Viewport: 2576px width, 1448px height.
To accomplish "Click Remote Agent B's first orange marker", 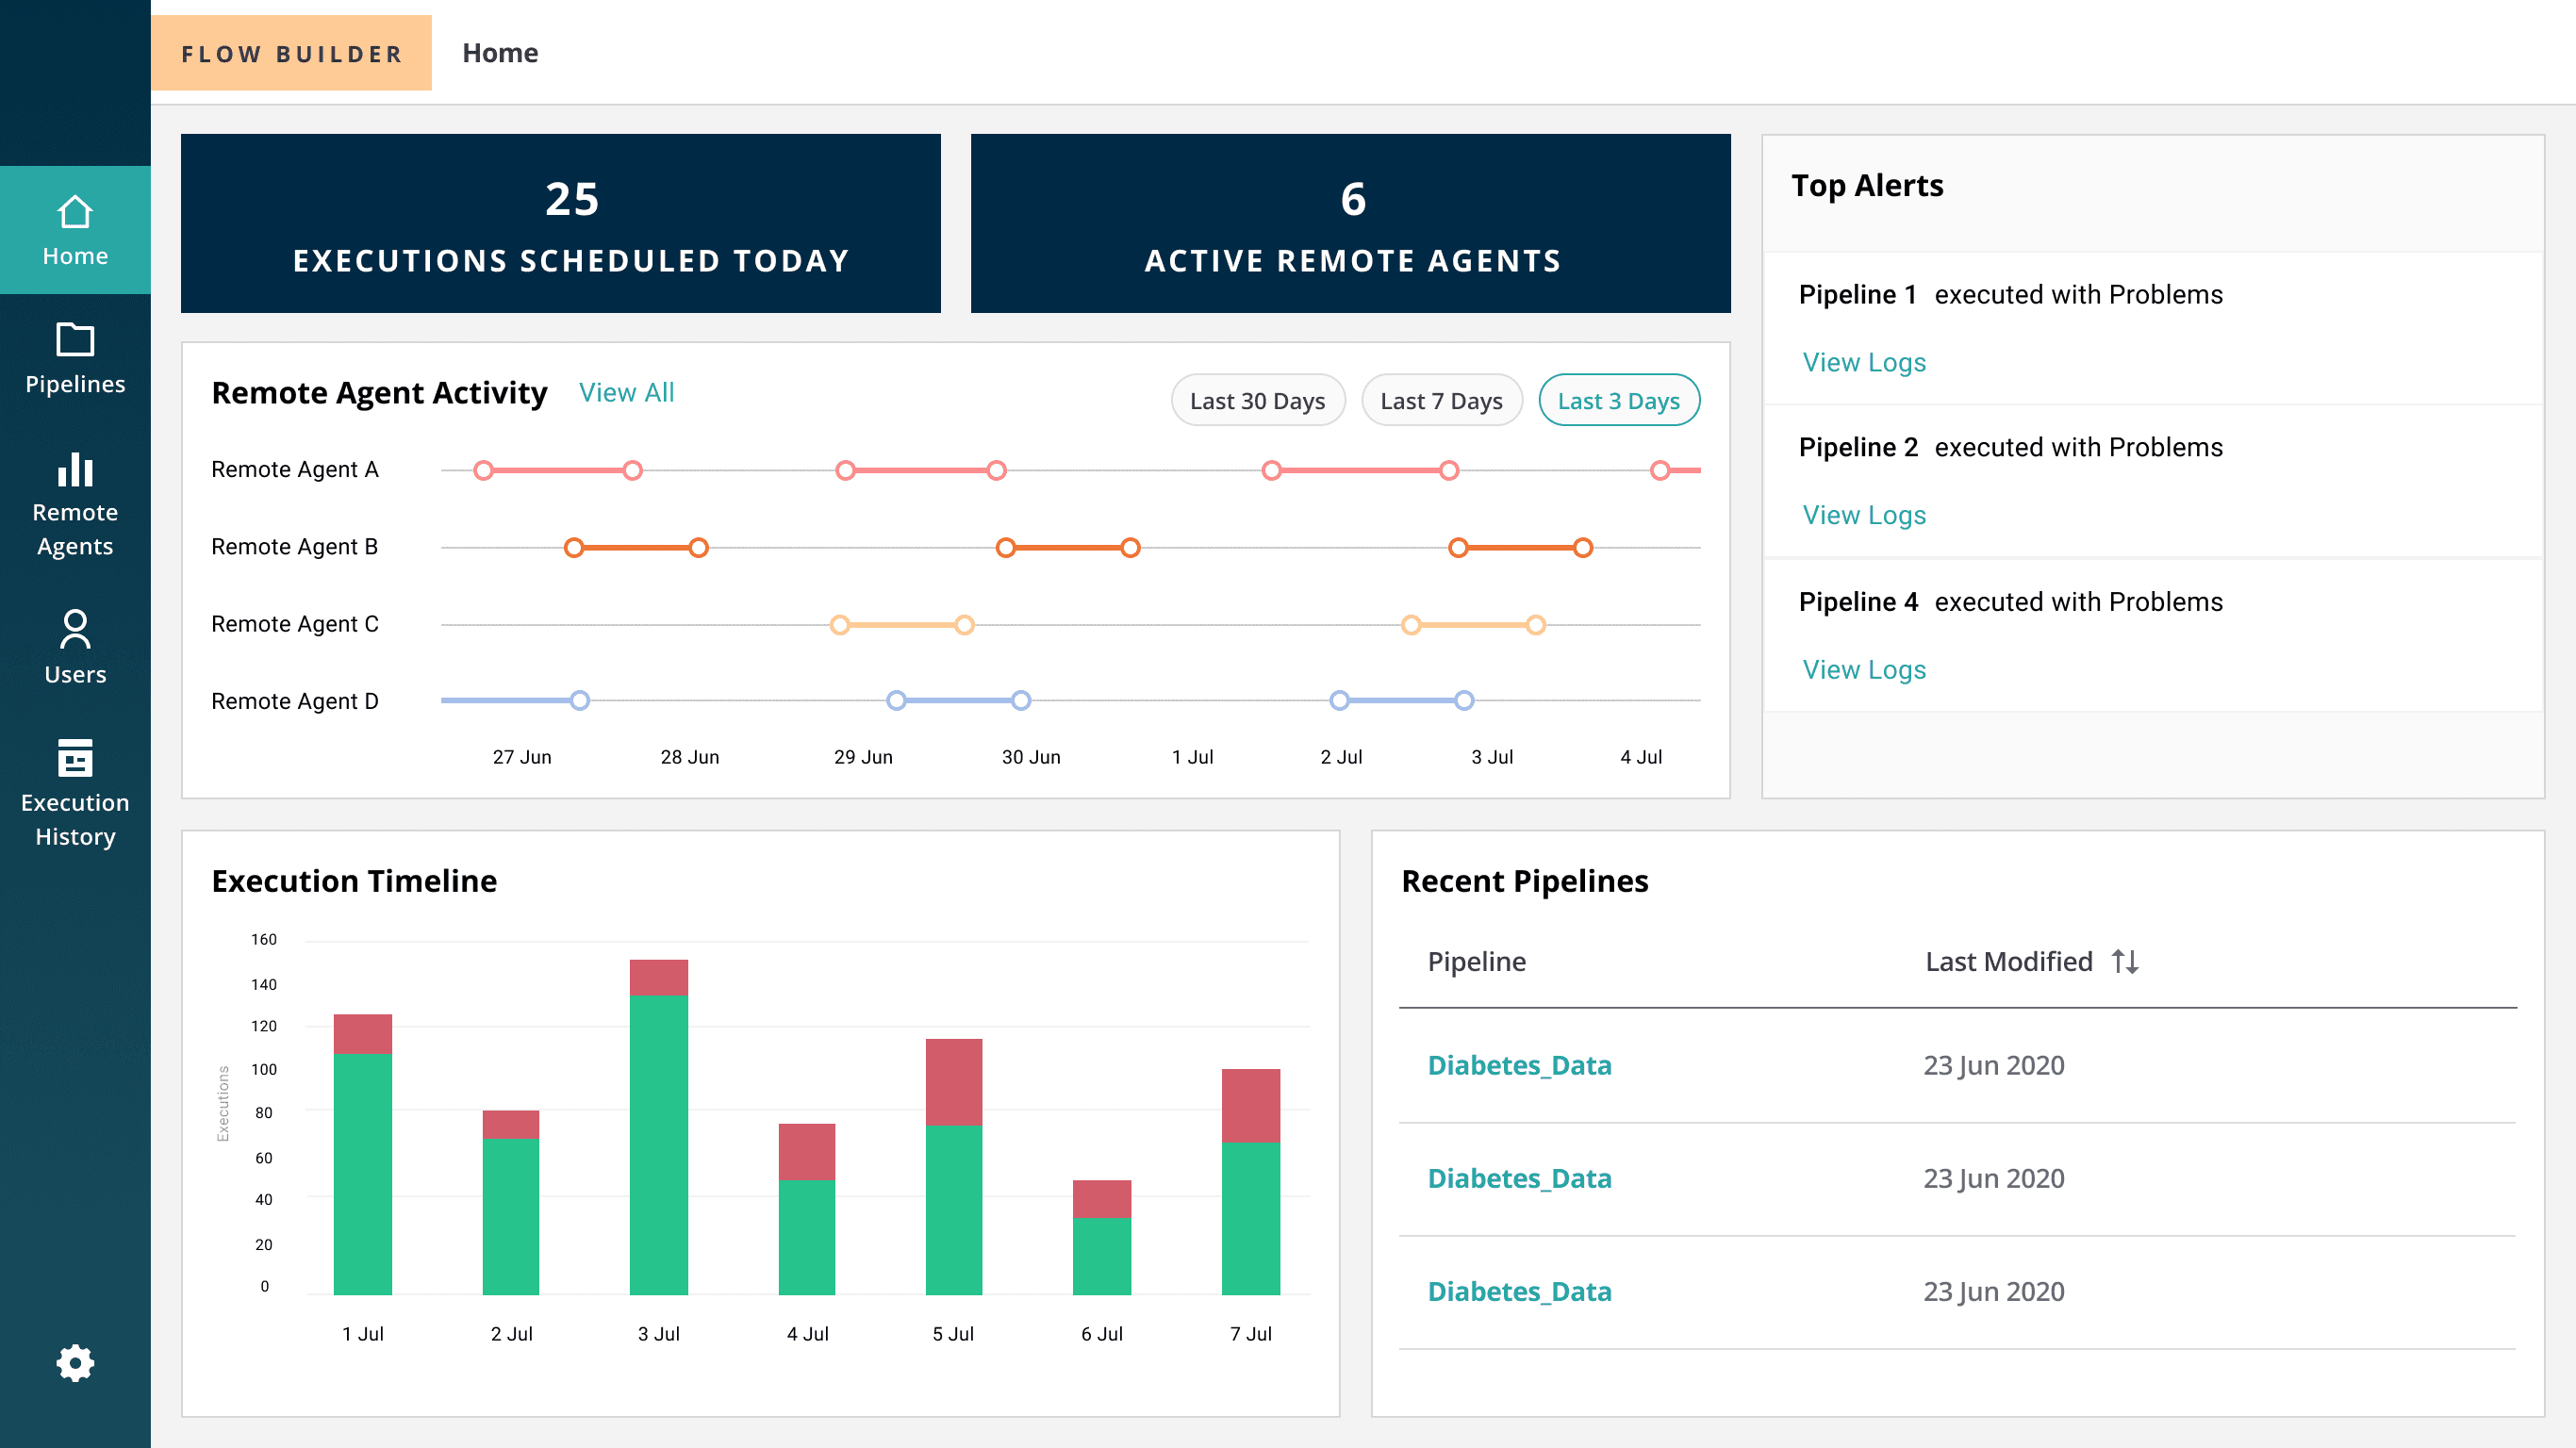I will (x=574, y=547).
